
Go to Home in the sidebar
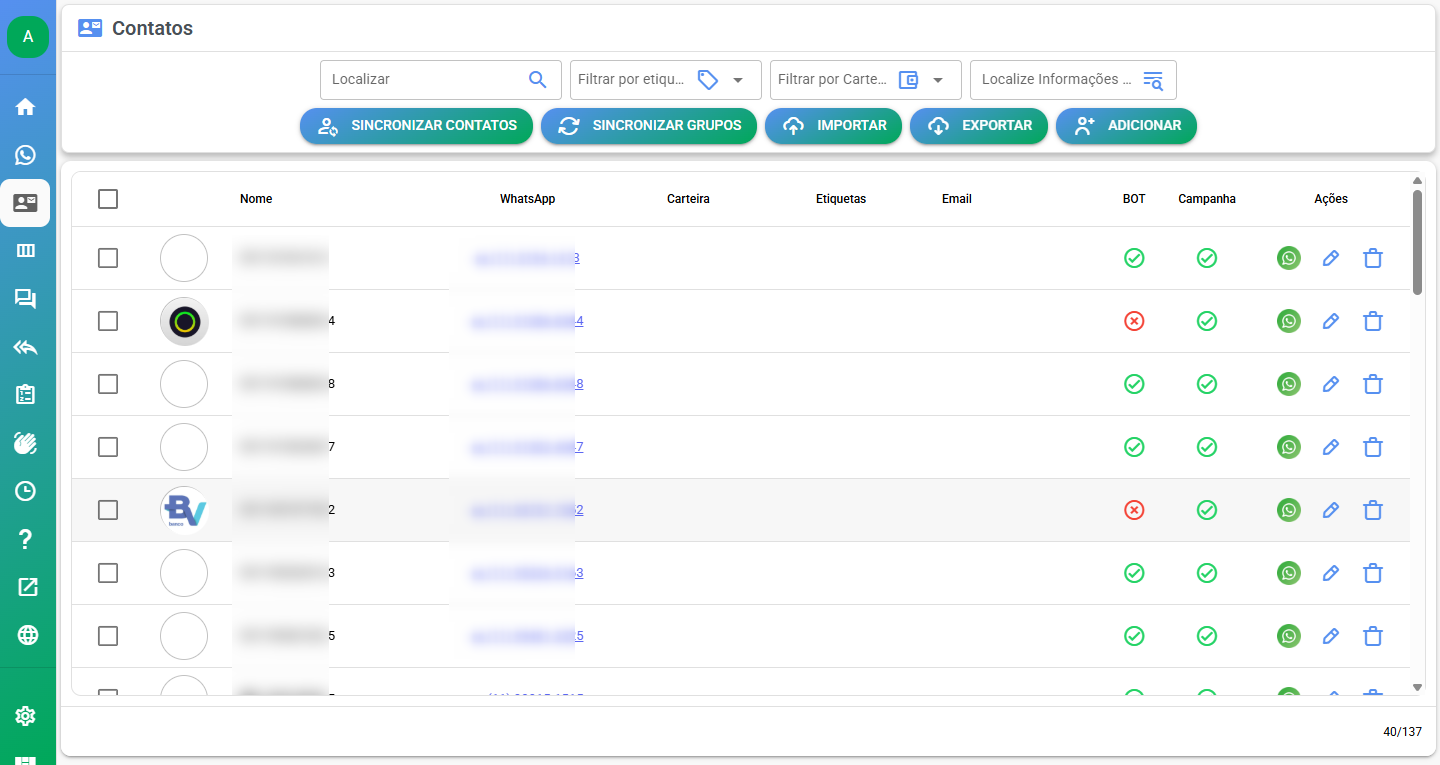(26, 107)
